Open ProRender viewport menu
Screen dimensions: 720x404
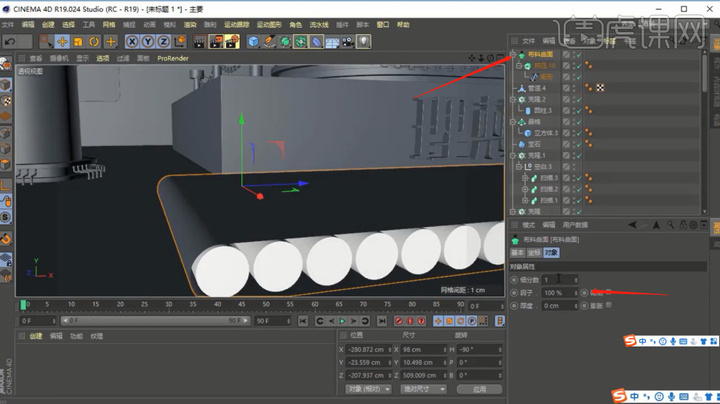173,58
